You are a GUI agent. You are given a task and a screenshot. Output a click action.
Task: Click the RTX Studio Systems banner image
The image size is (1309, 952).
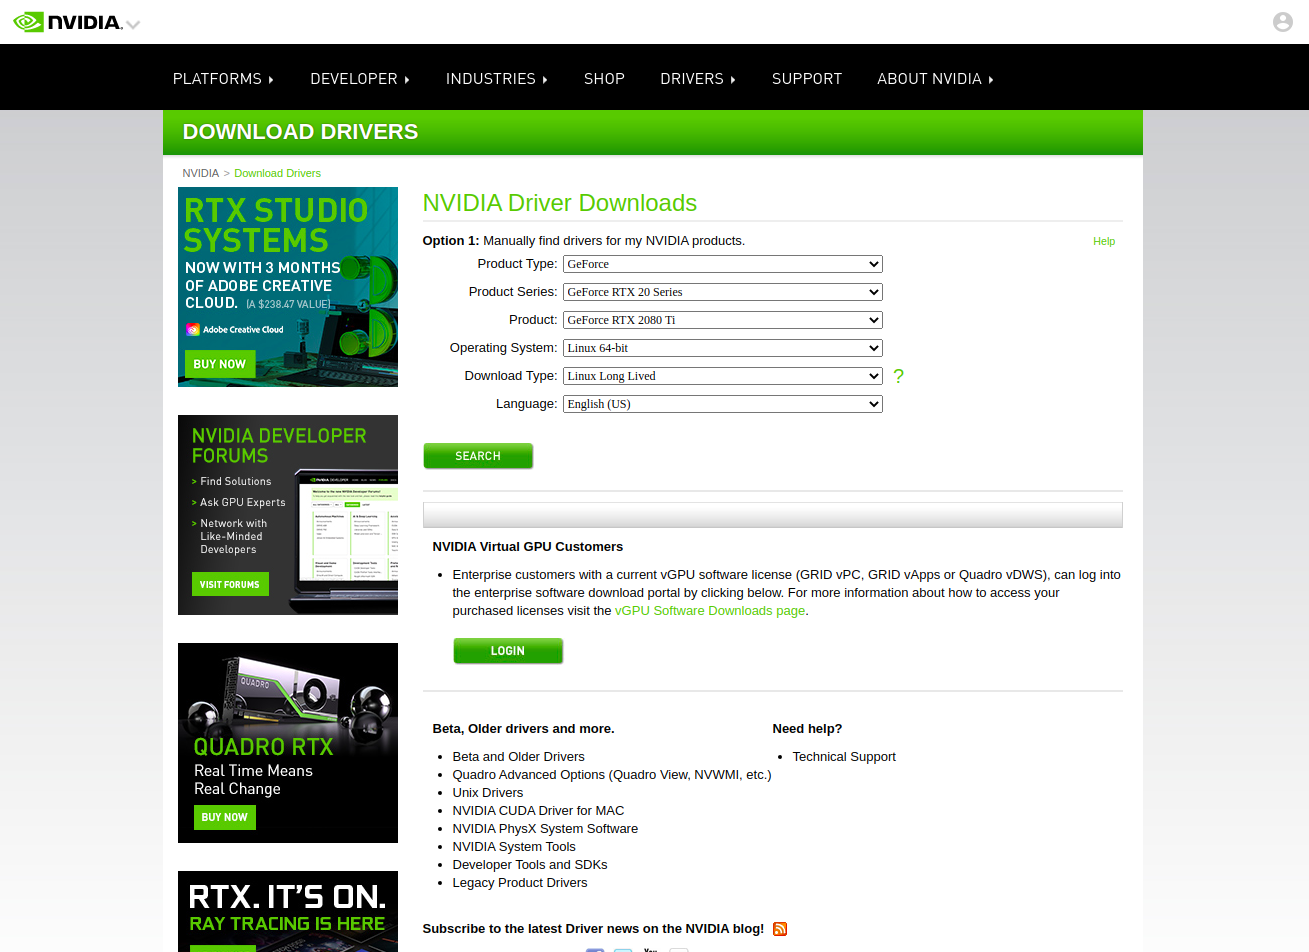click(x=288, y=287)
